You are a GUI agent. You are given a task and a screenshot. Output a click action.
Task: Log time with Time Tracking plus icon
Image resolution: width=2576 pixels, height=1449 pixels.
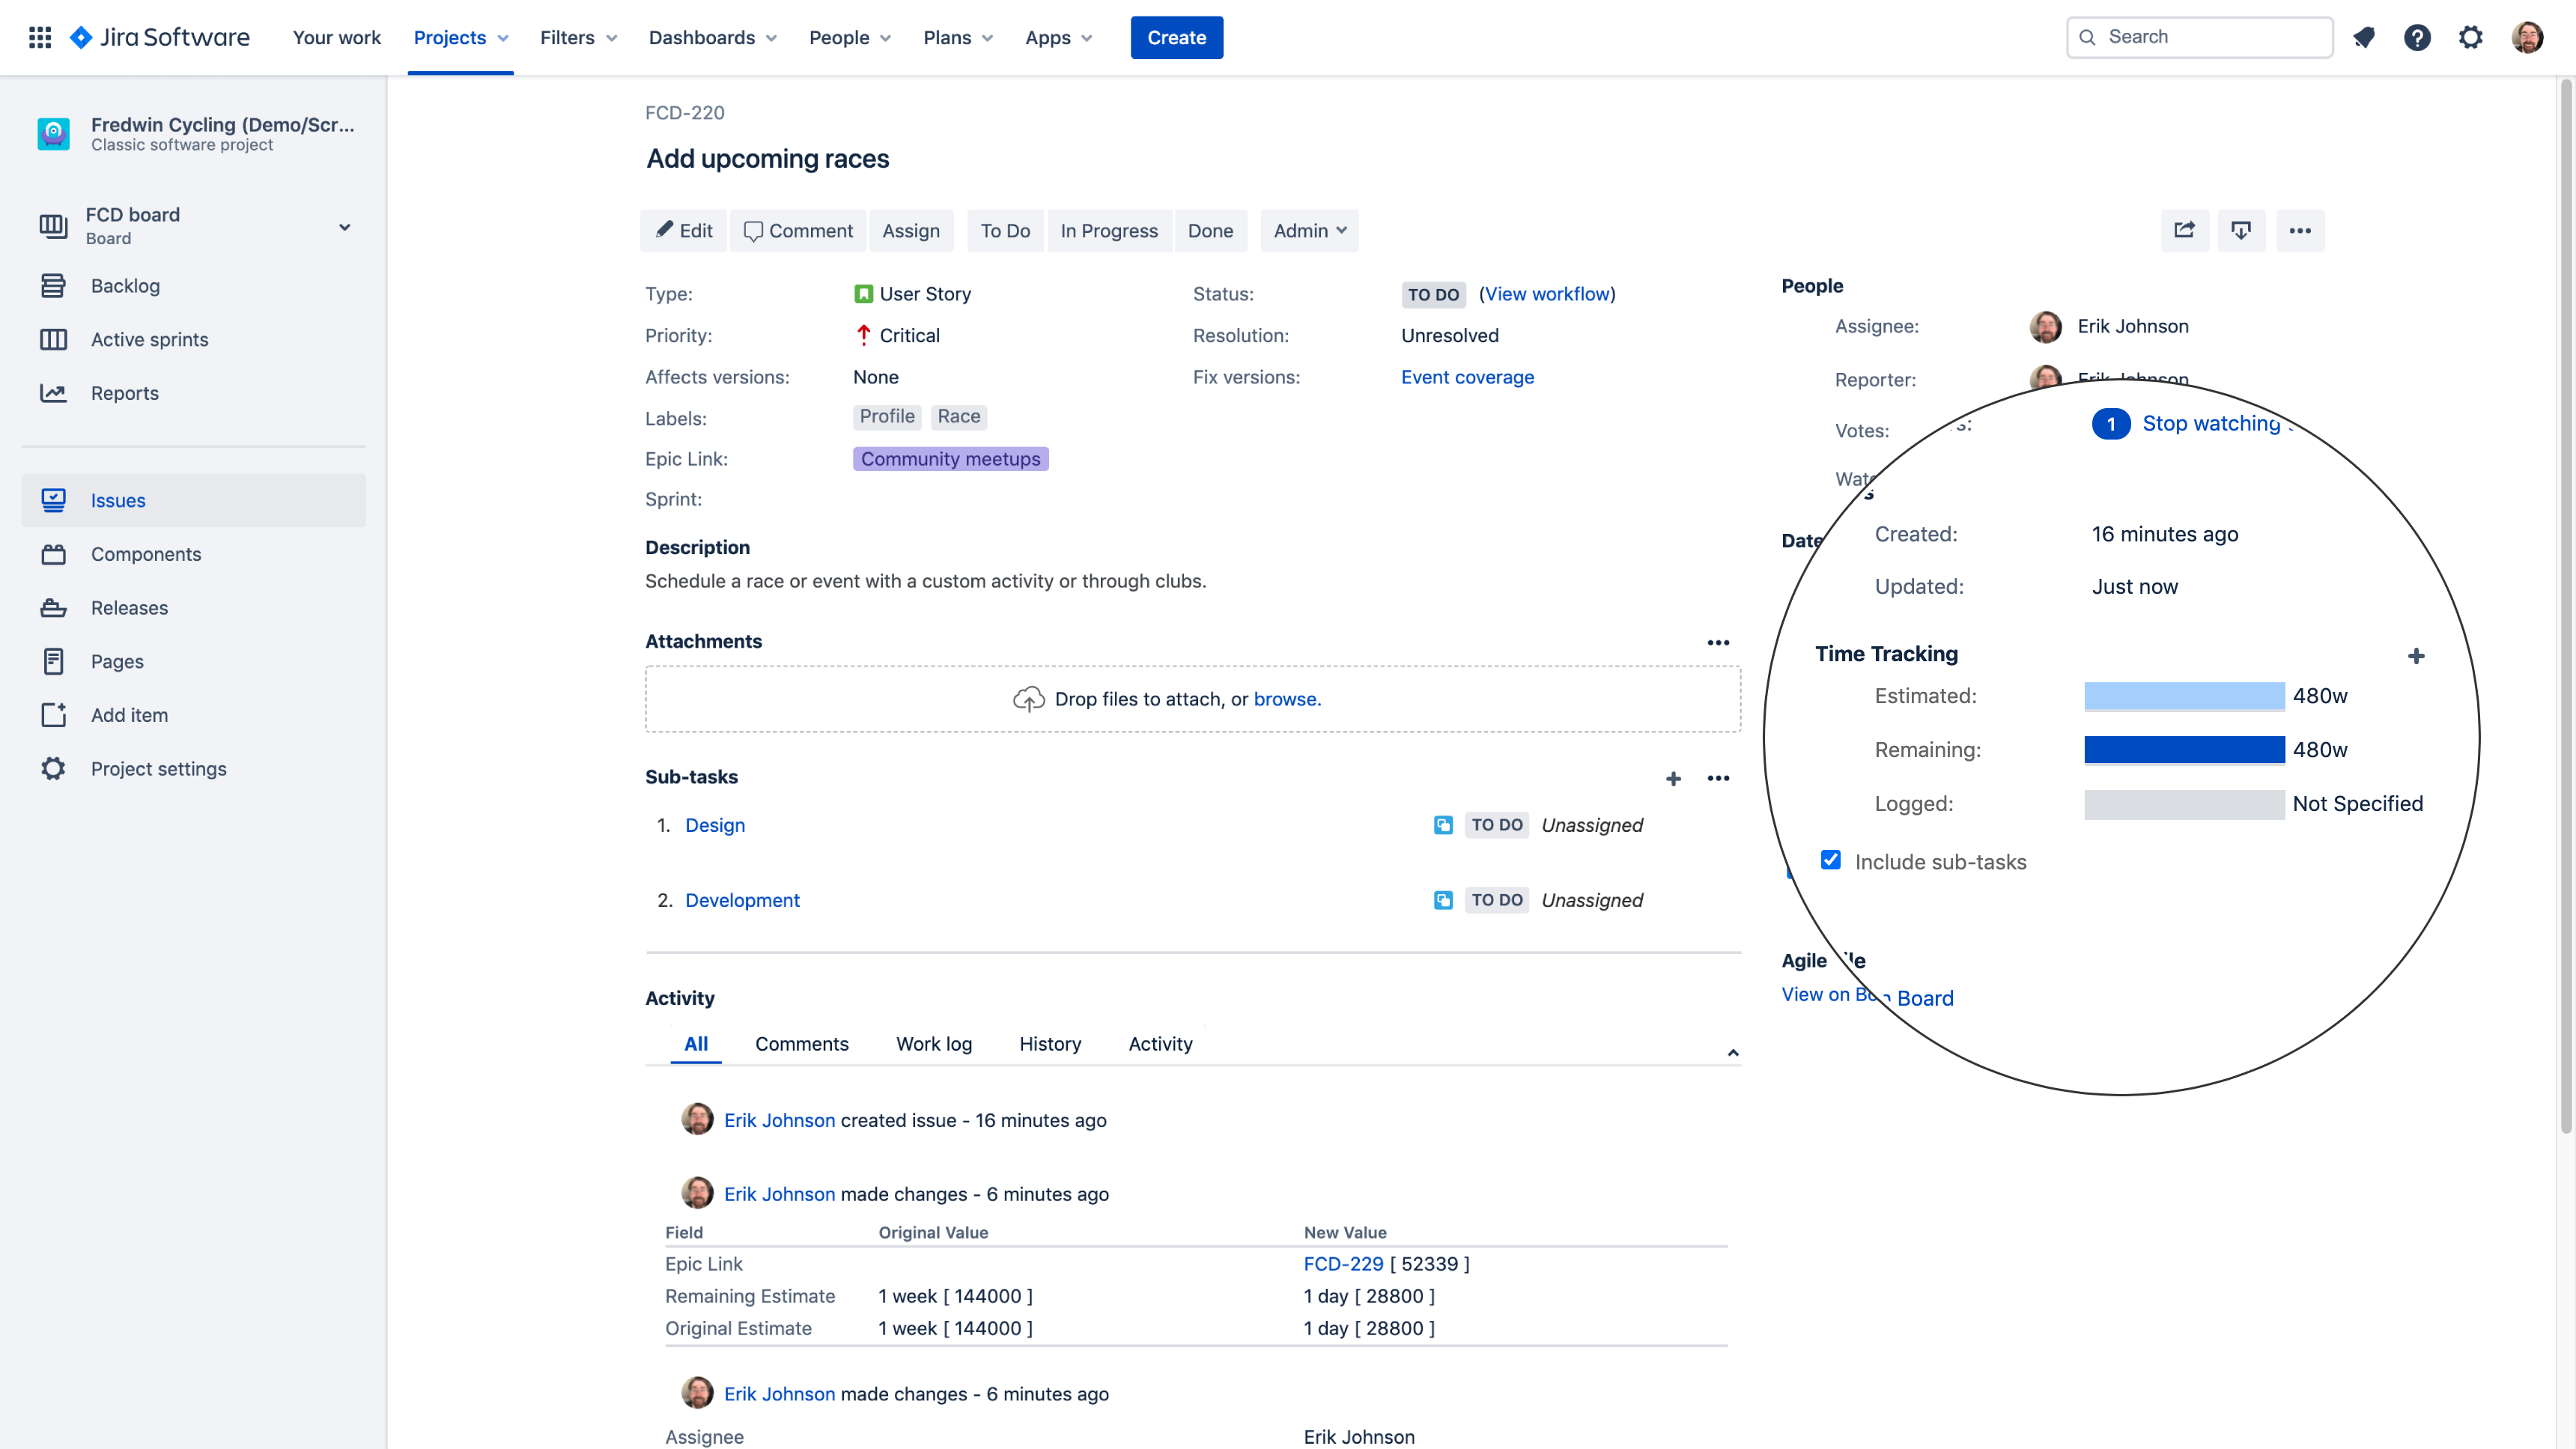point(2416,656)
